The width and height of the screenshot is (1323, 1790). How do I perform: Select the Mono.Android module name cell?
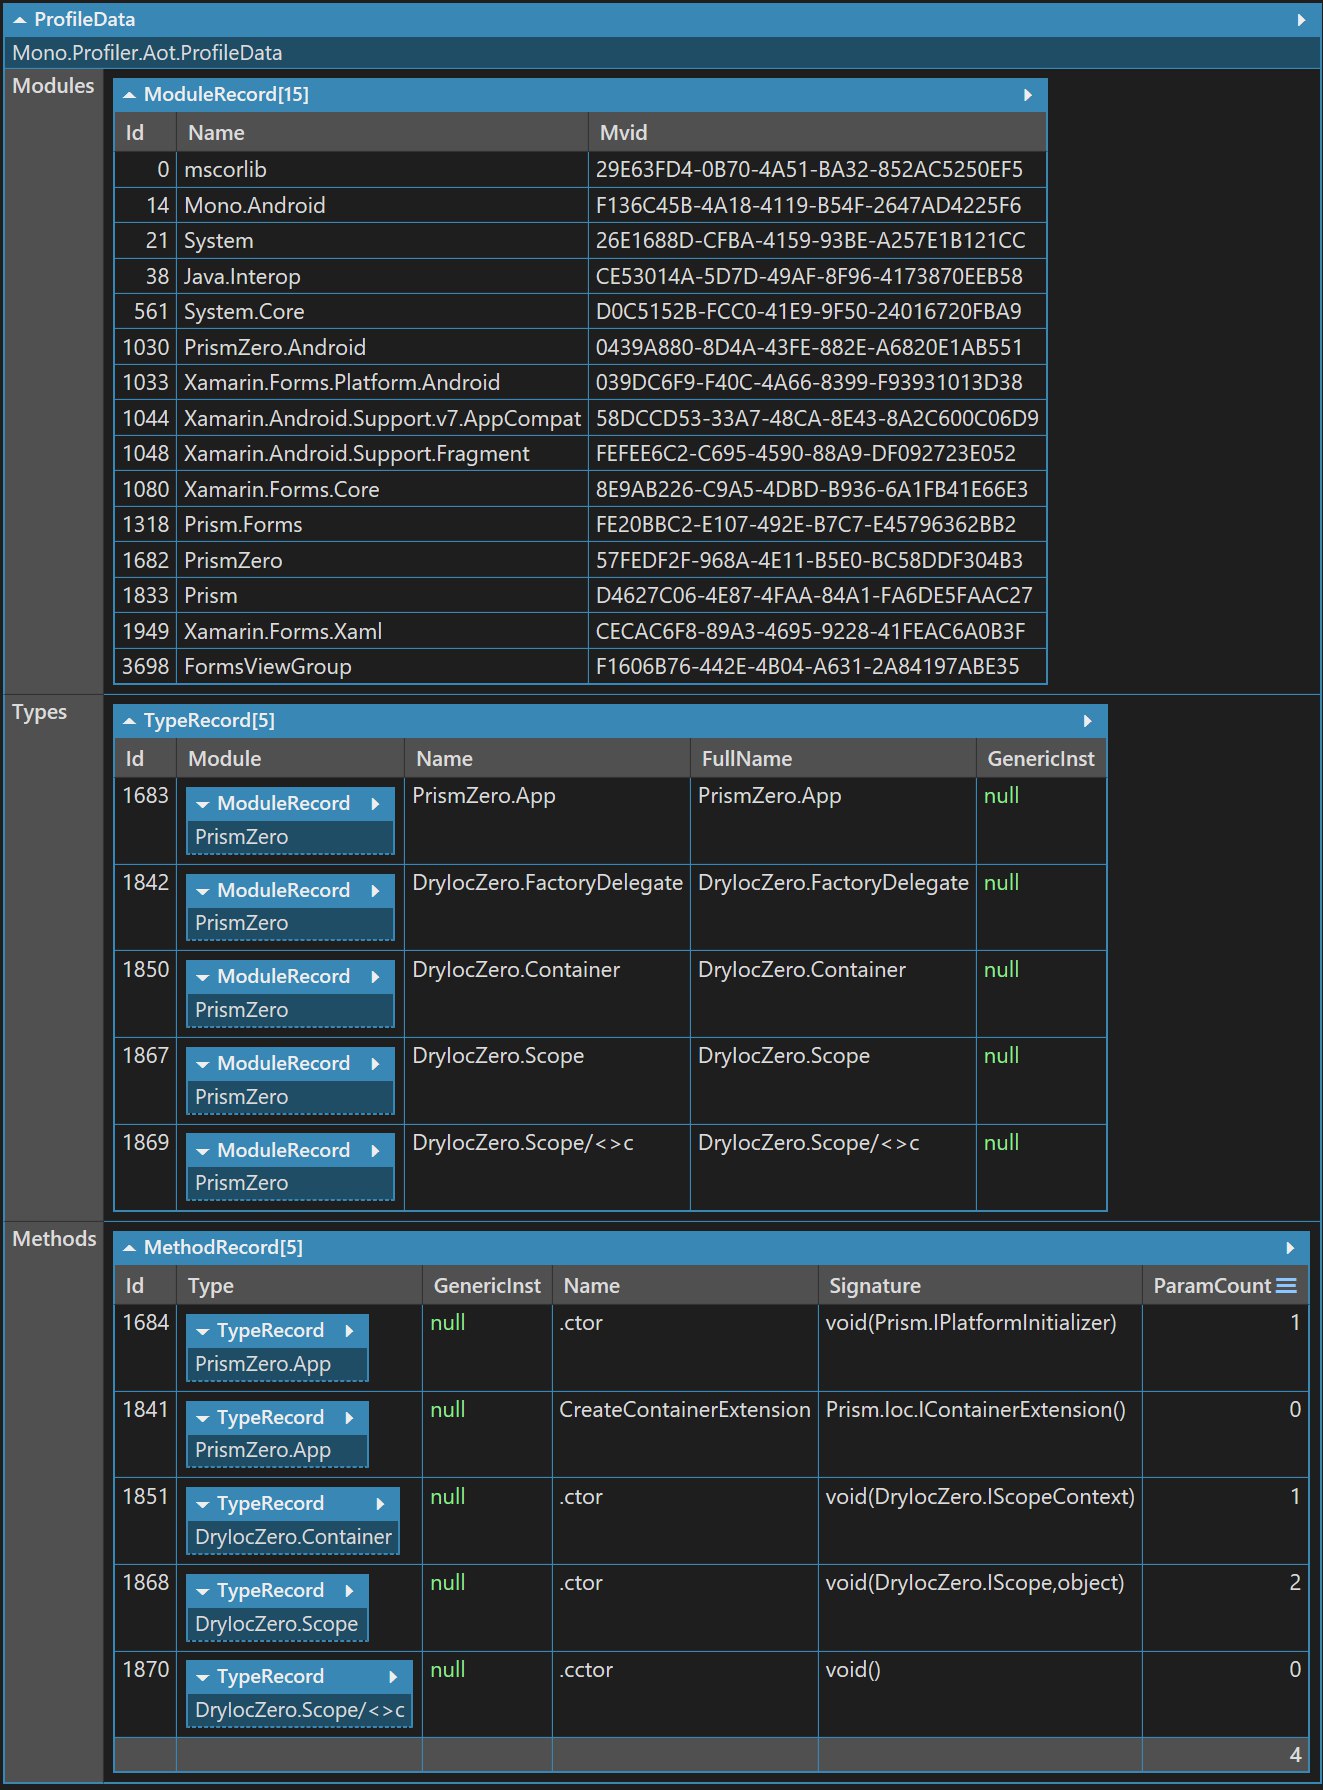point(382,206)
